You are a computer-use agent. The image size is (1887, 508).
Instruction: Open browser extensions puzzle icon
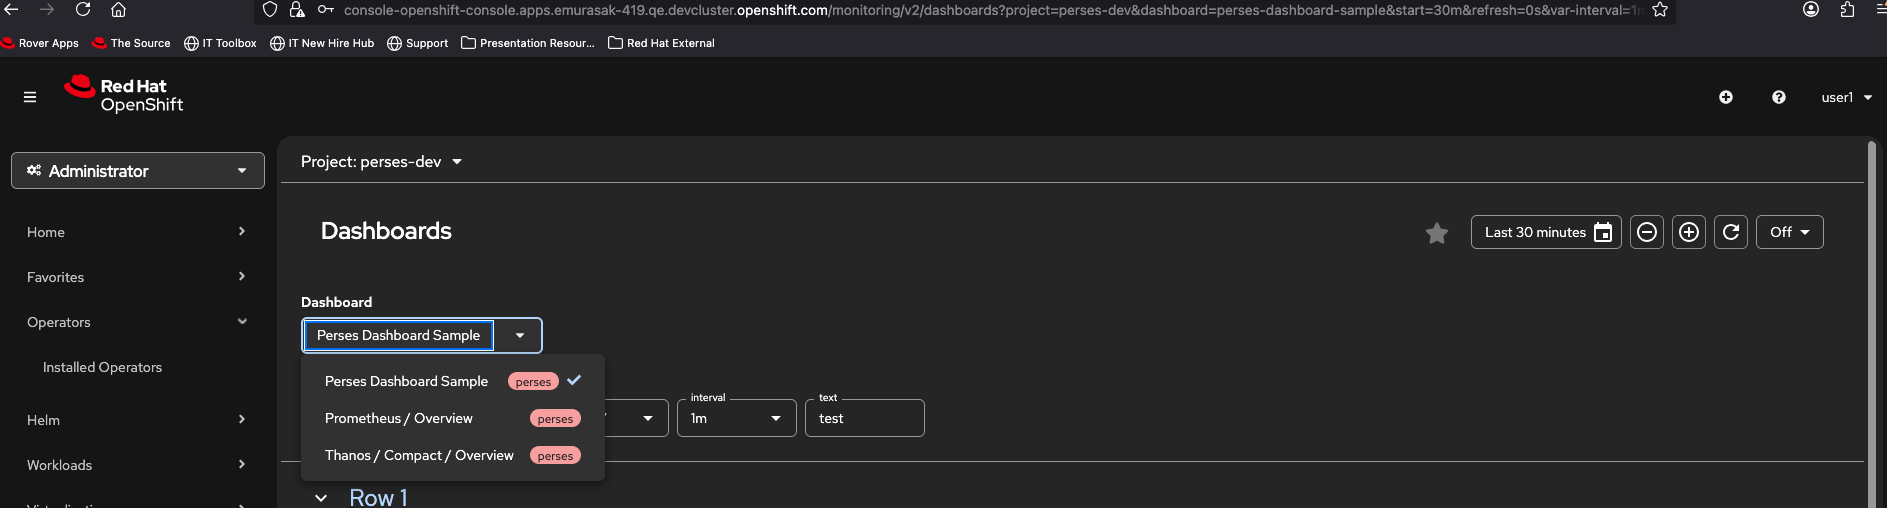pos(1847,10)
